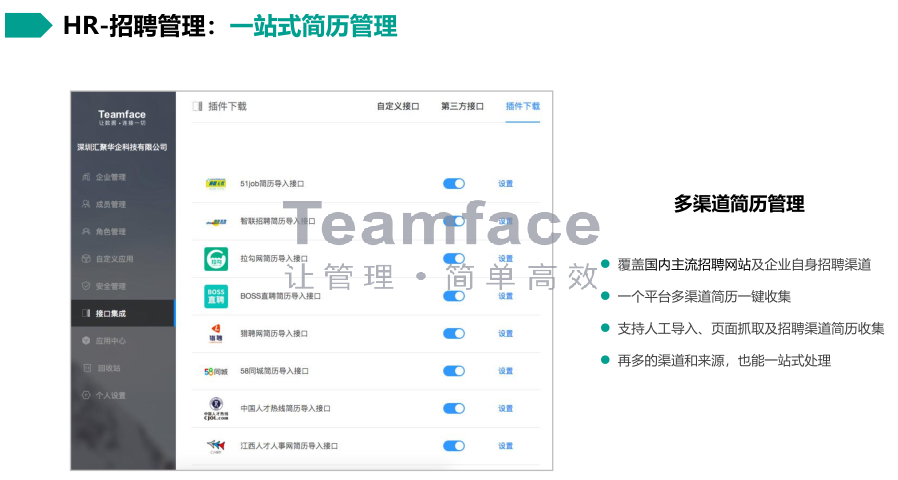Open 企业管理 in the sidebar menu
The height and width of the screenshot is (480, 898).
click(111, 177)
